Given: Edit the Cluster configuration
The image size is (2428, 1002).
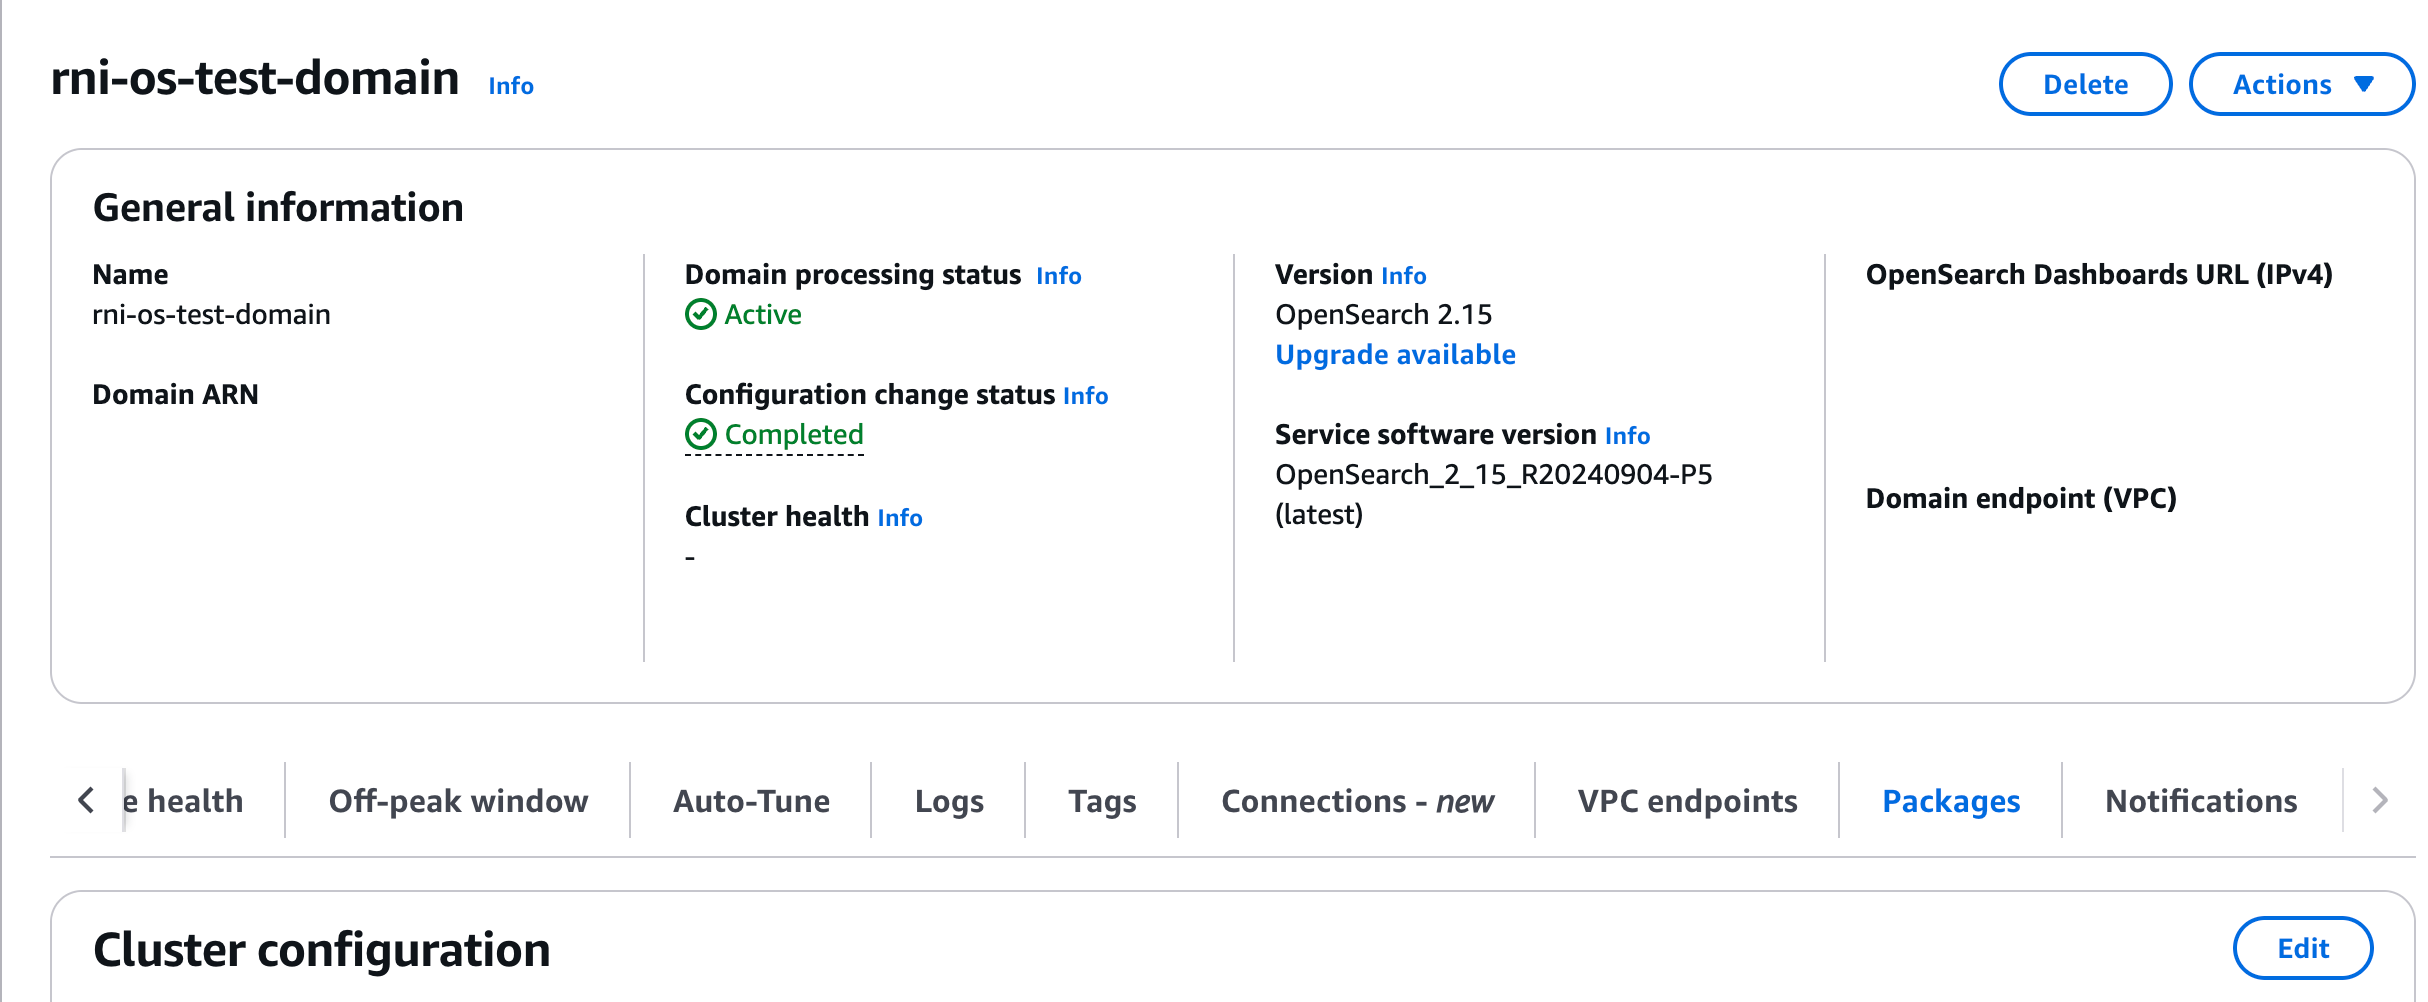Looking at the screenshot, I should [x=2302, y=948].
